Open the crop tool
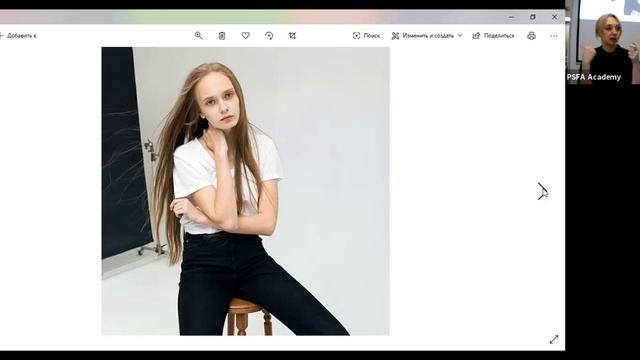The width and height of the screenshot is (640, 360). (292, 36)
